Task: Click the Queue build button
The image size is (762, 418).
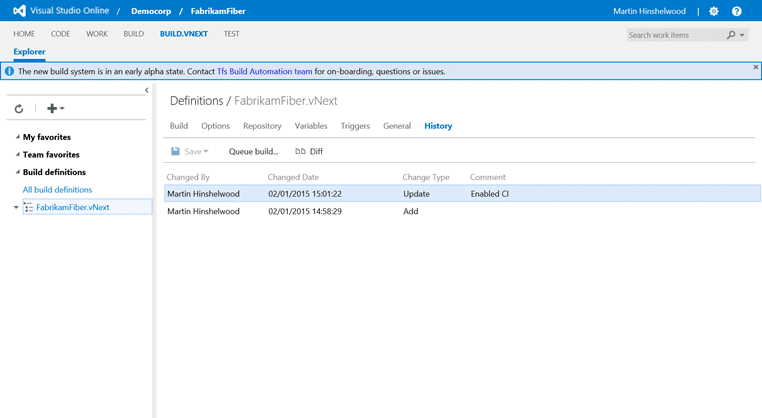Action: (253, 151)
